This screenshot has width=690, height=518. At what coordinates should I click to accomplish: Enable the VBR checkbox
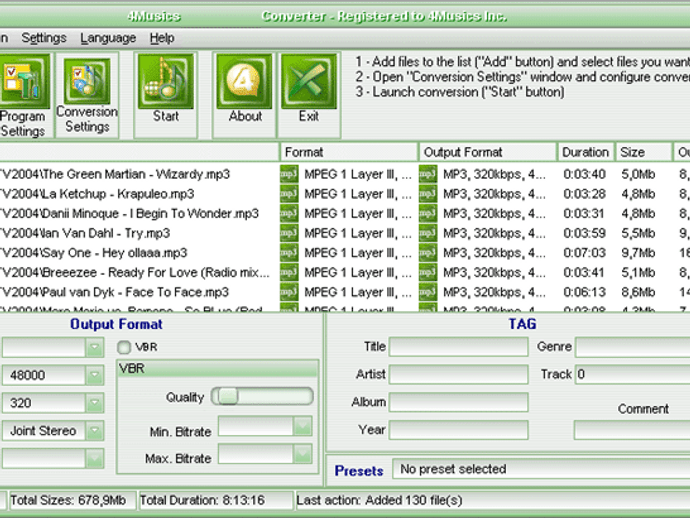tap(124, 347)
